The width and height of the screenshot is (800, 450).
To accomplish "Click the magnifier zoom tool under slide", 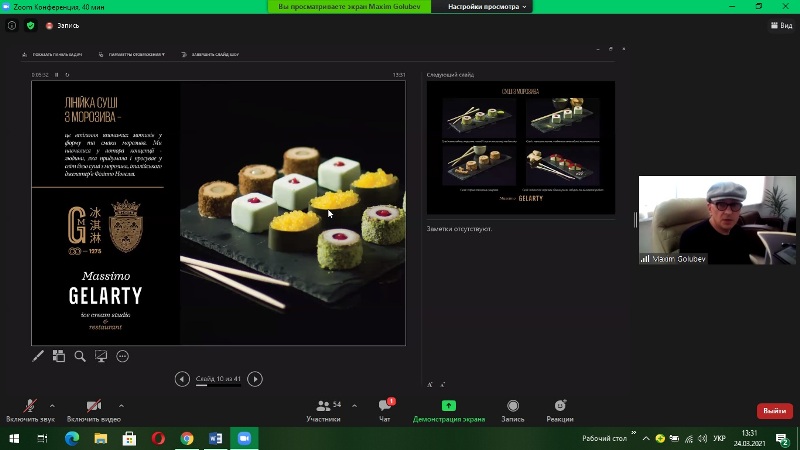I will tap(80, 356).
